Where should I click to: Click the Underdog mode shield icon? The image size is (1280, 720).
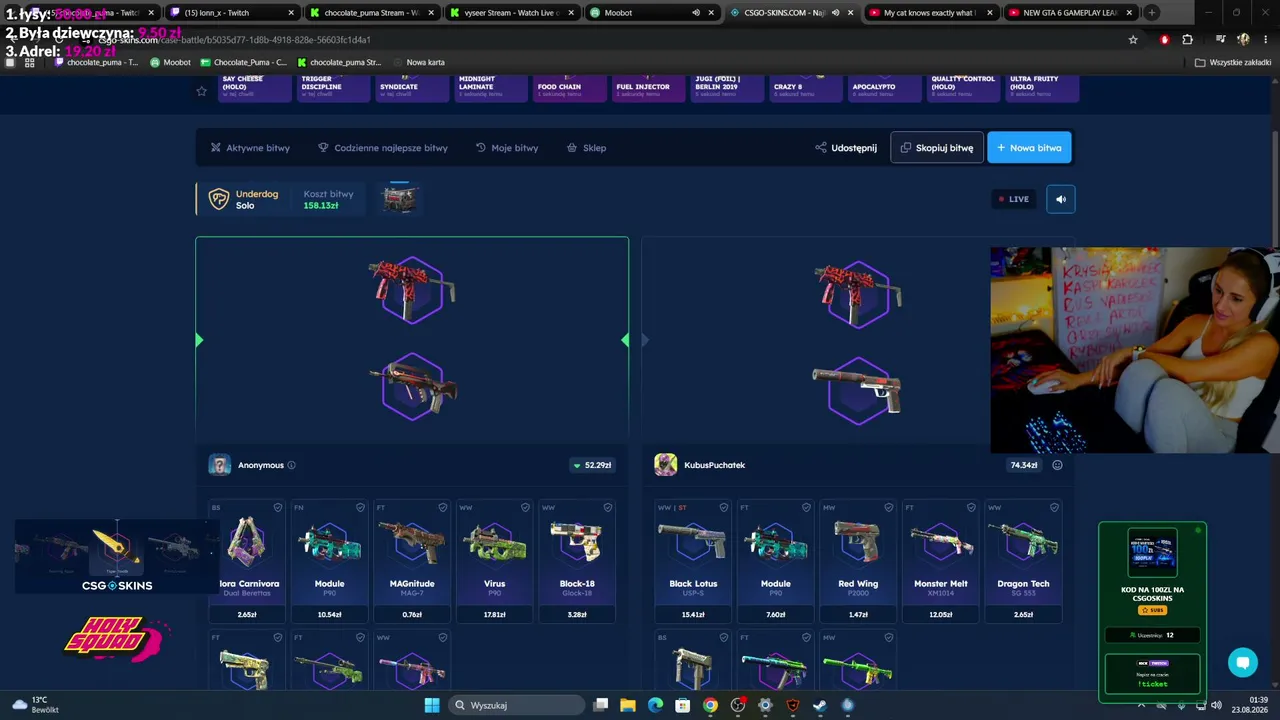pos(218,199)
